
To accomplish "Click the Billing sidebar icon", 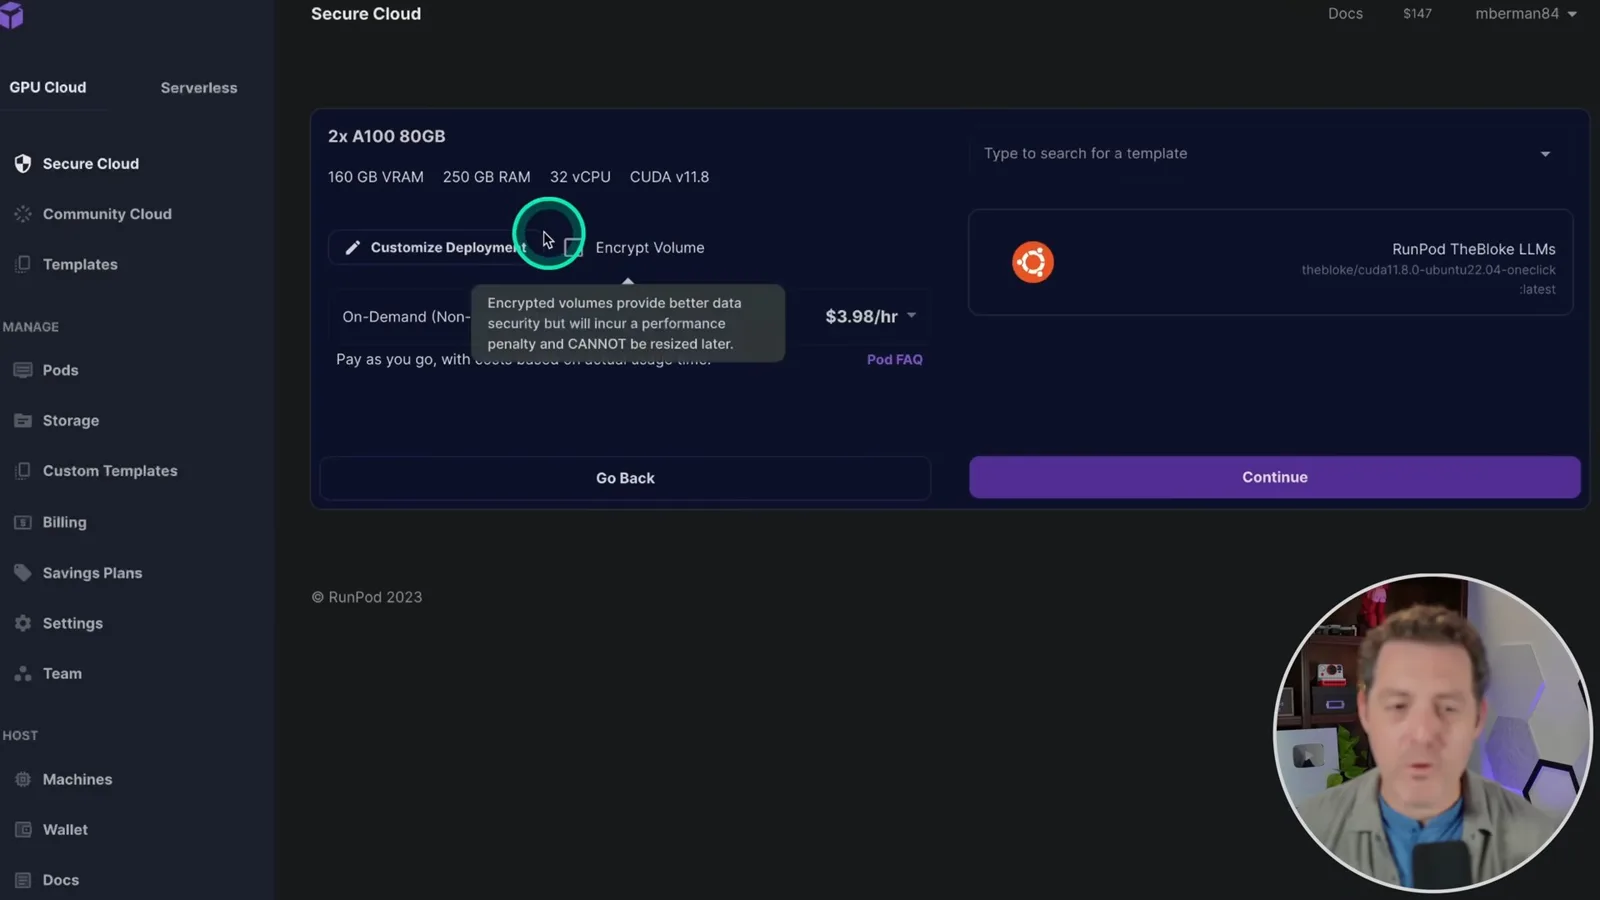I will (22, 522).
